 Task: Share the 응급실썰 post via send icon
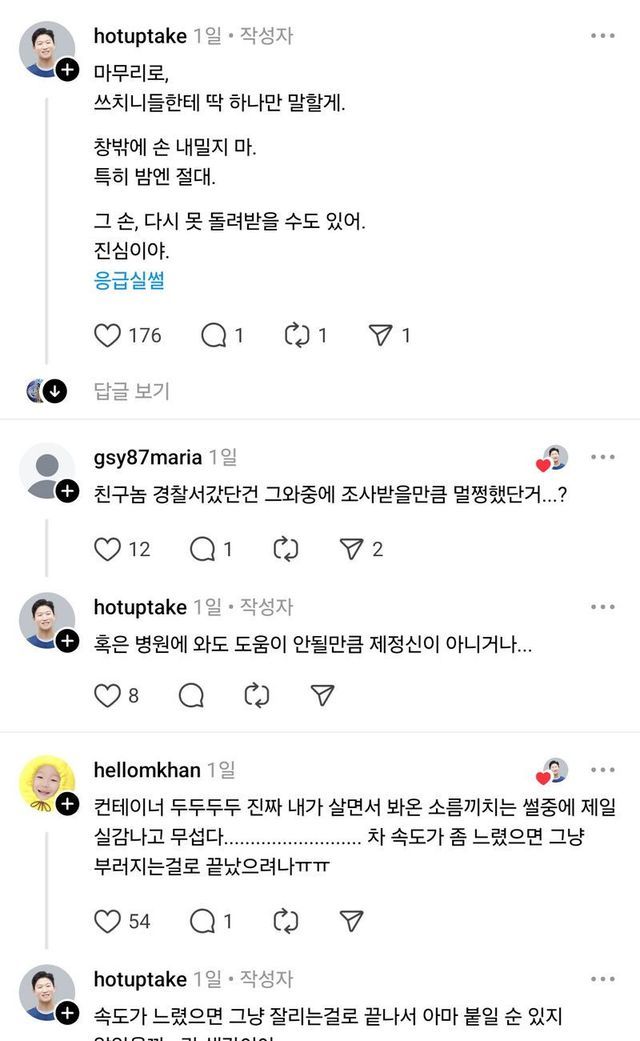pyautogui.click(x=380, y=336)
